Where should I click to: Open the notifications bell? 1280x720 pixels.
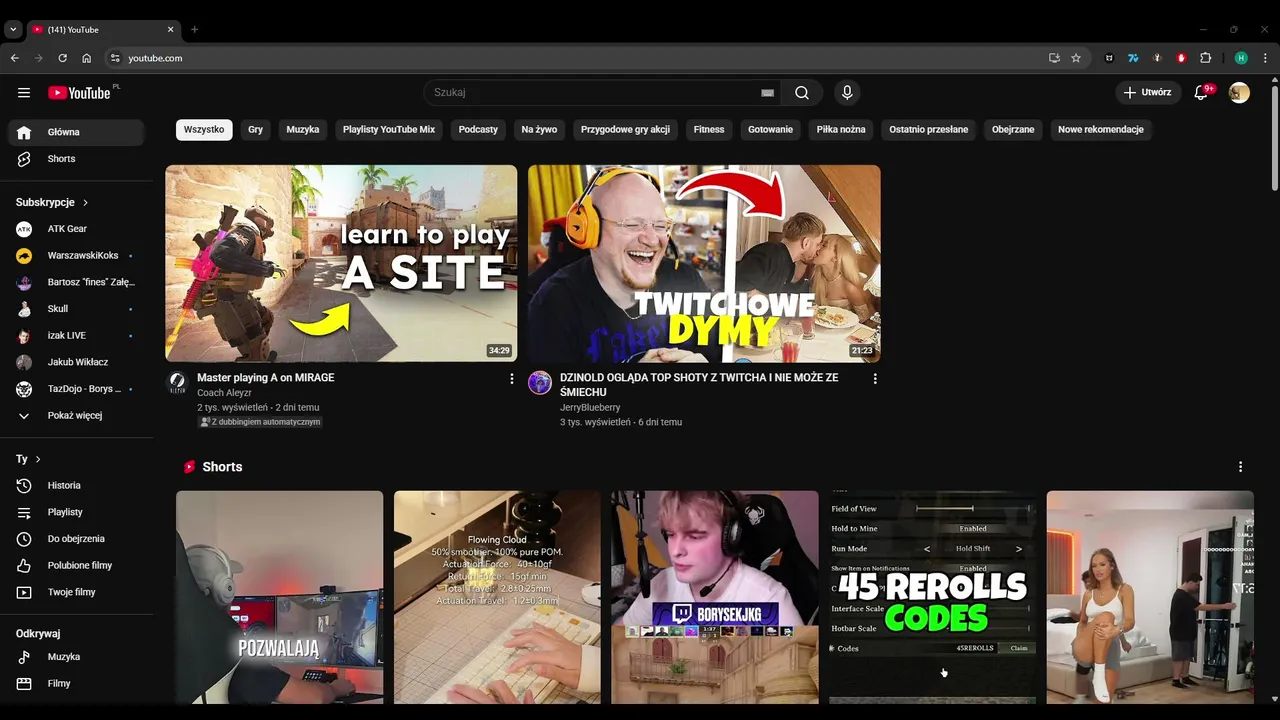[x=1202, y=93]
